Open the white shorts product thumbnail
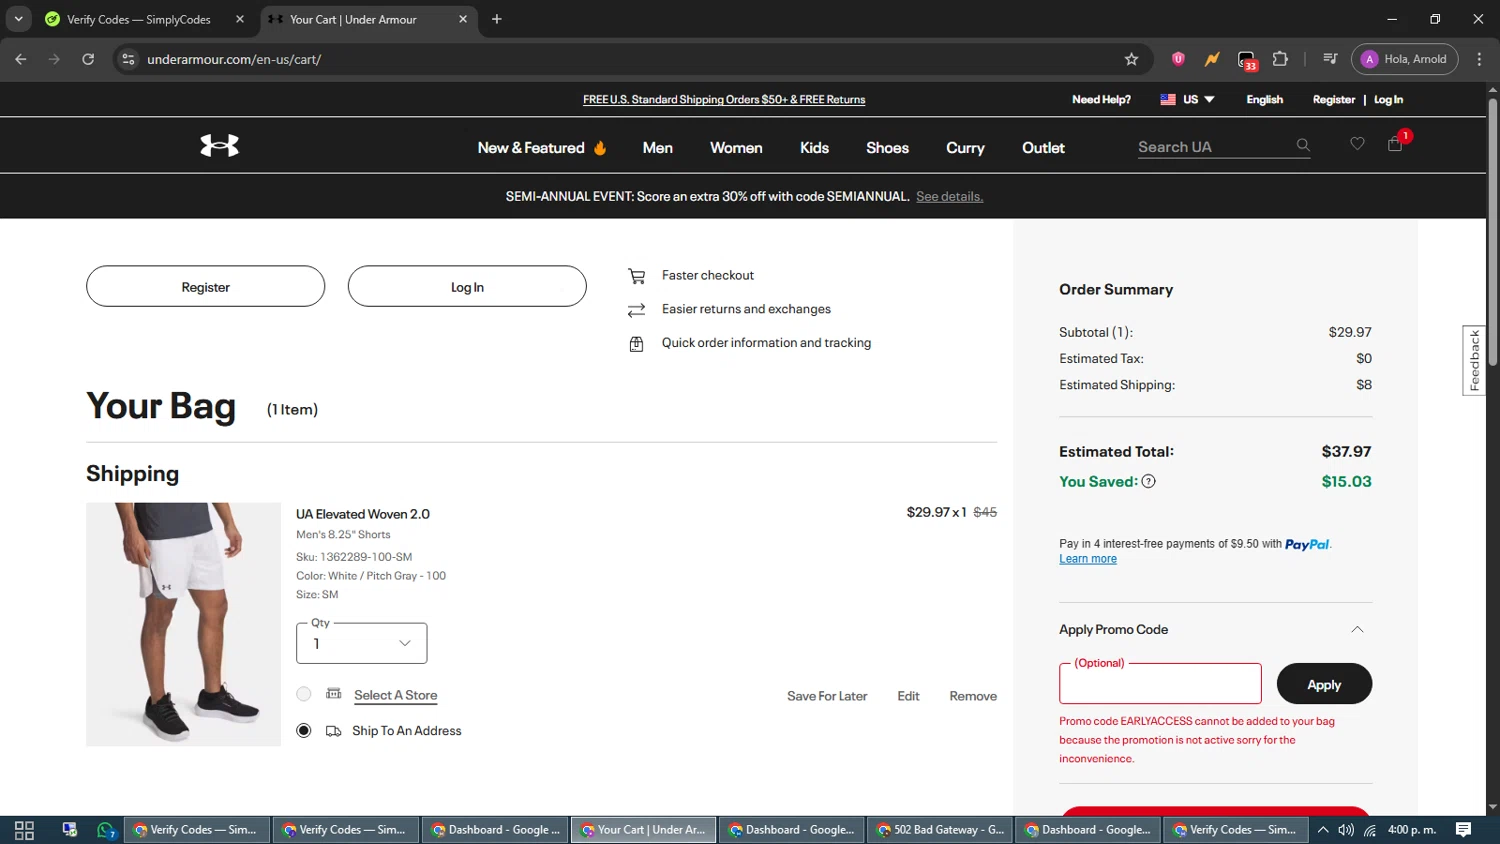The image size is (1500, 844). (183, 624)
